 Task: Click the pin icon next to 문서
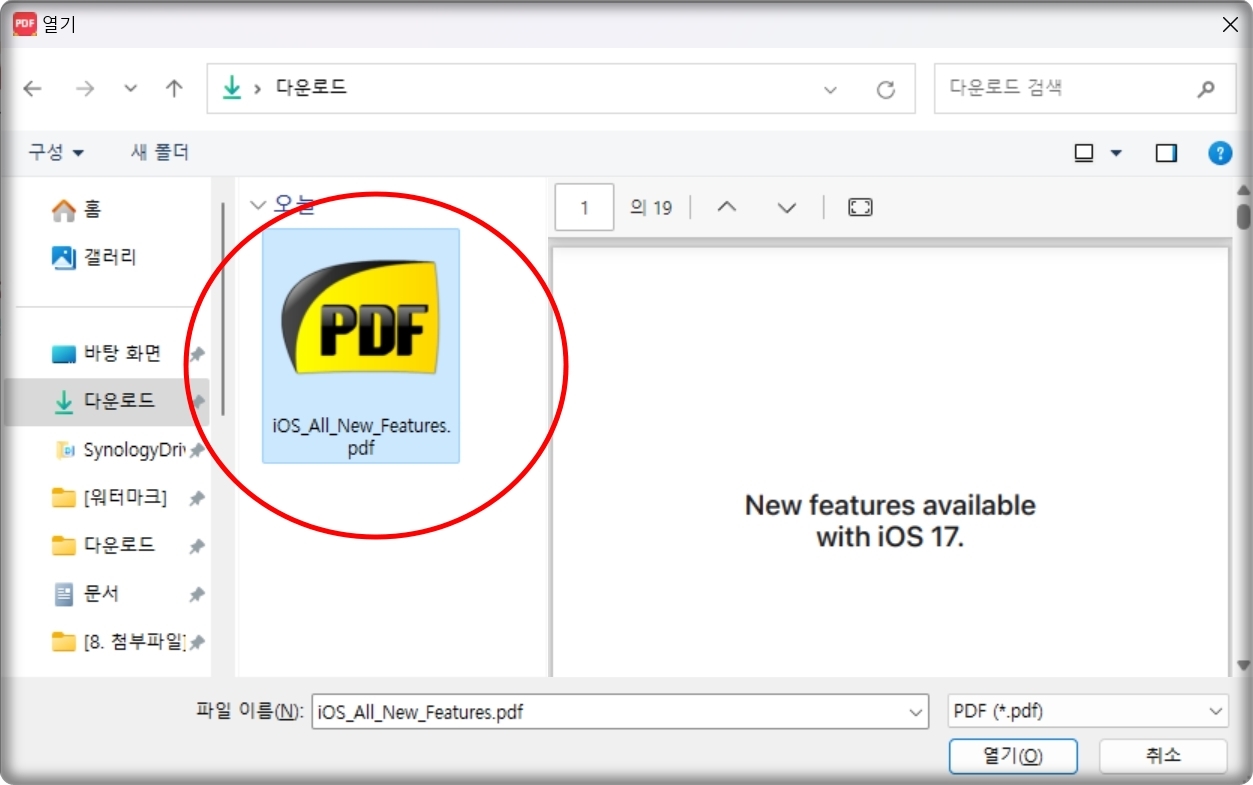tap(197, 594)
